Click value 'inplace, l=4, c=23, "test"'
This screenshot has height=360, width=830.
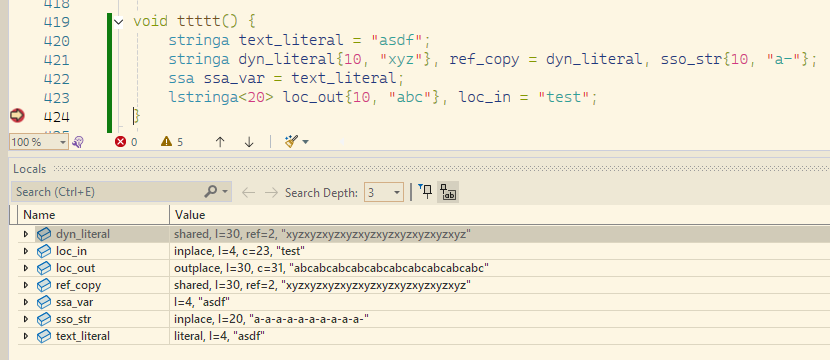tap(239, 251)
